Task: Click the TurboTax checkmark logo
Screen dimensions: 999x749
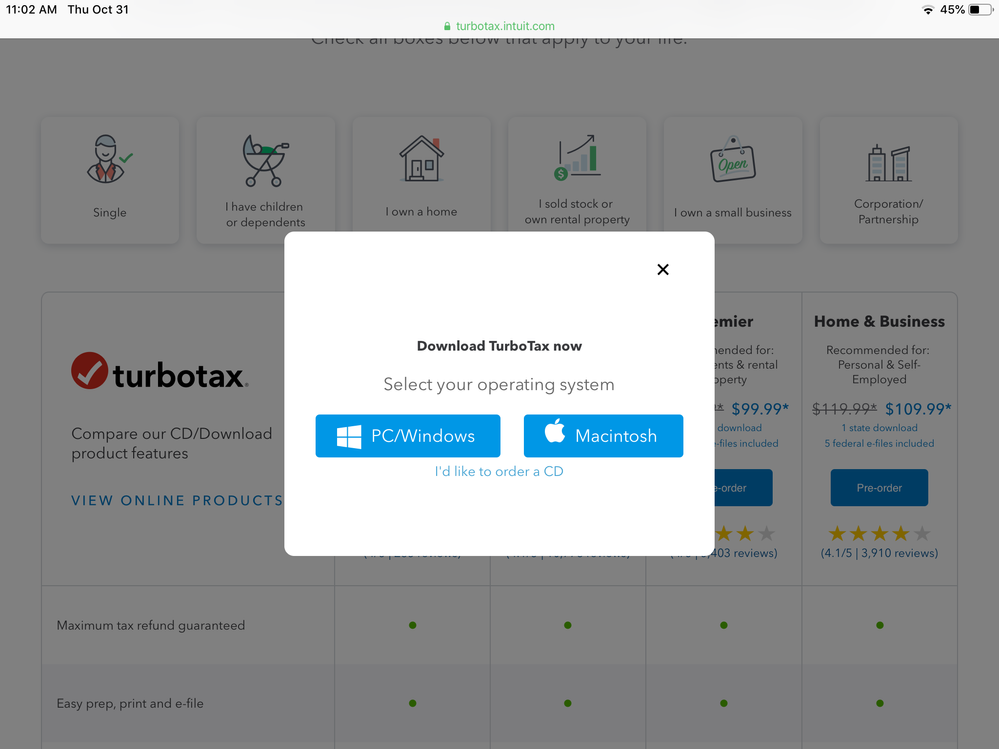Action: (x=89, y=372)
